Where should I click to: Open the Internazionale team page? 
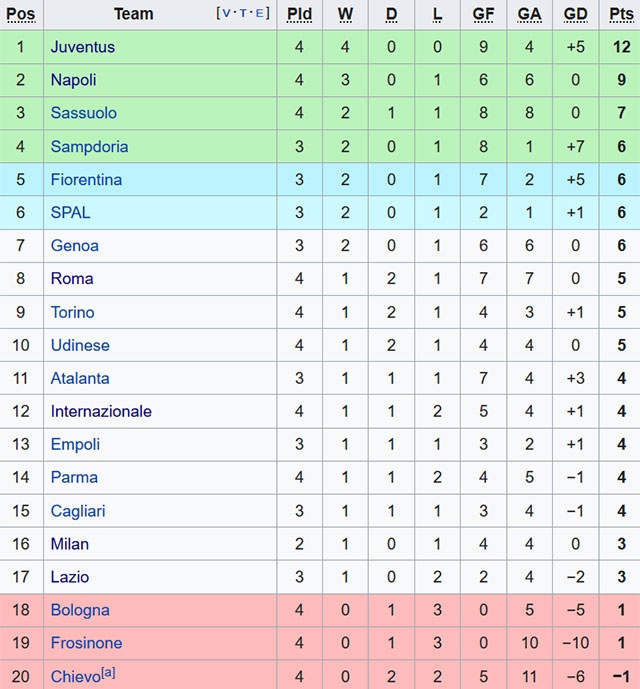102,411
